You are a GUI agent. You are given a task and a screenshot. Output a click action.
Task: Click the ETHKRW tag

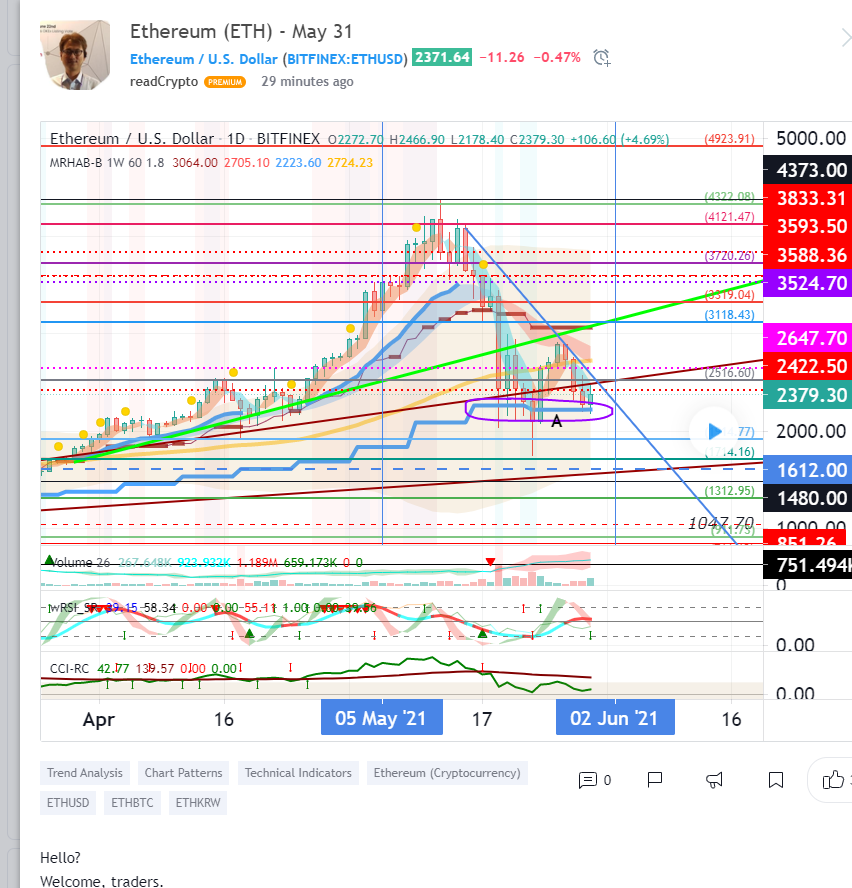pos(197,802)
